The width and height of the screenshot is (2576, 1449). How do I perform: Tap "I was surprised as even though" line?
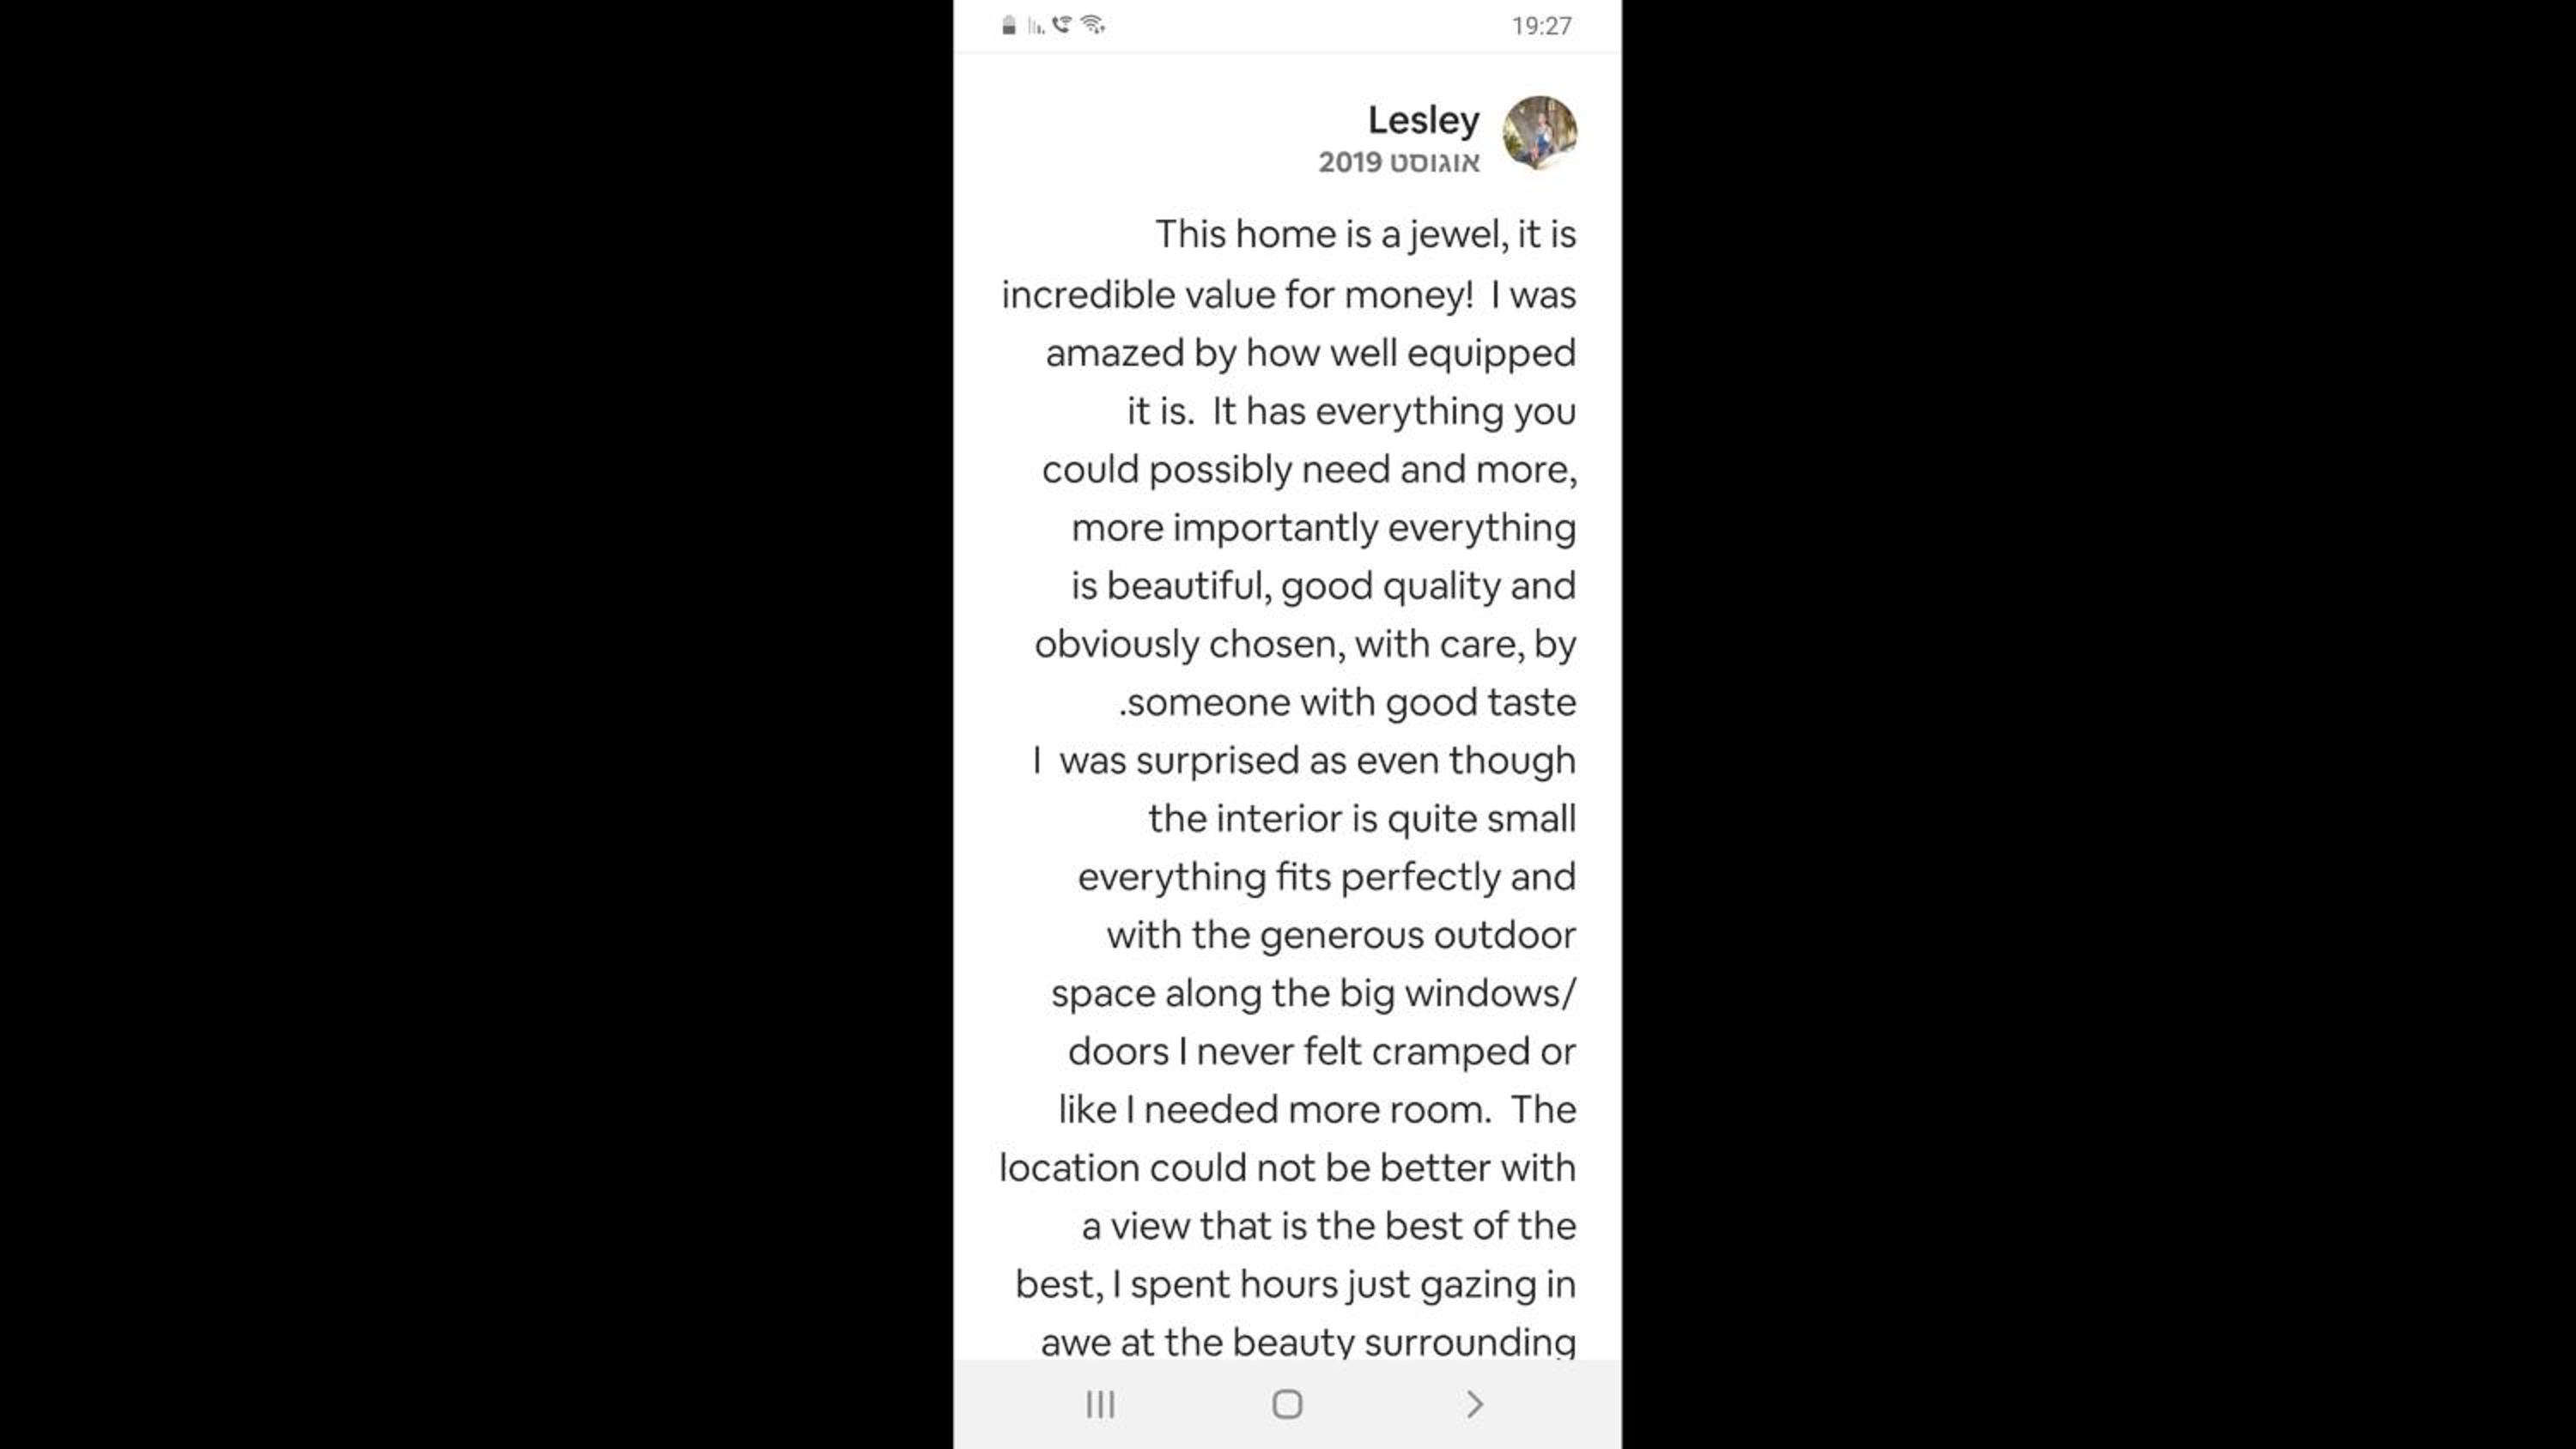1304,760
